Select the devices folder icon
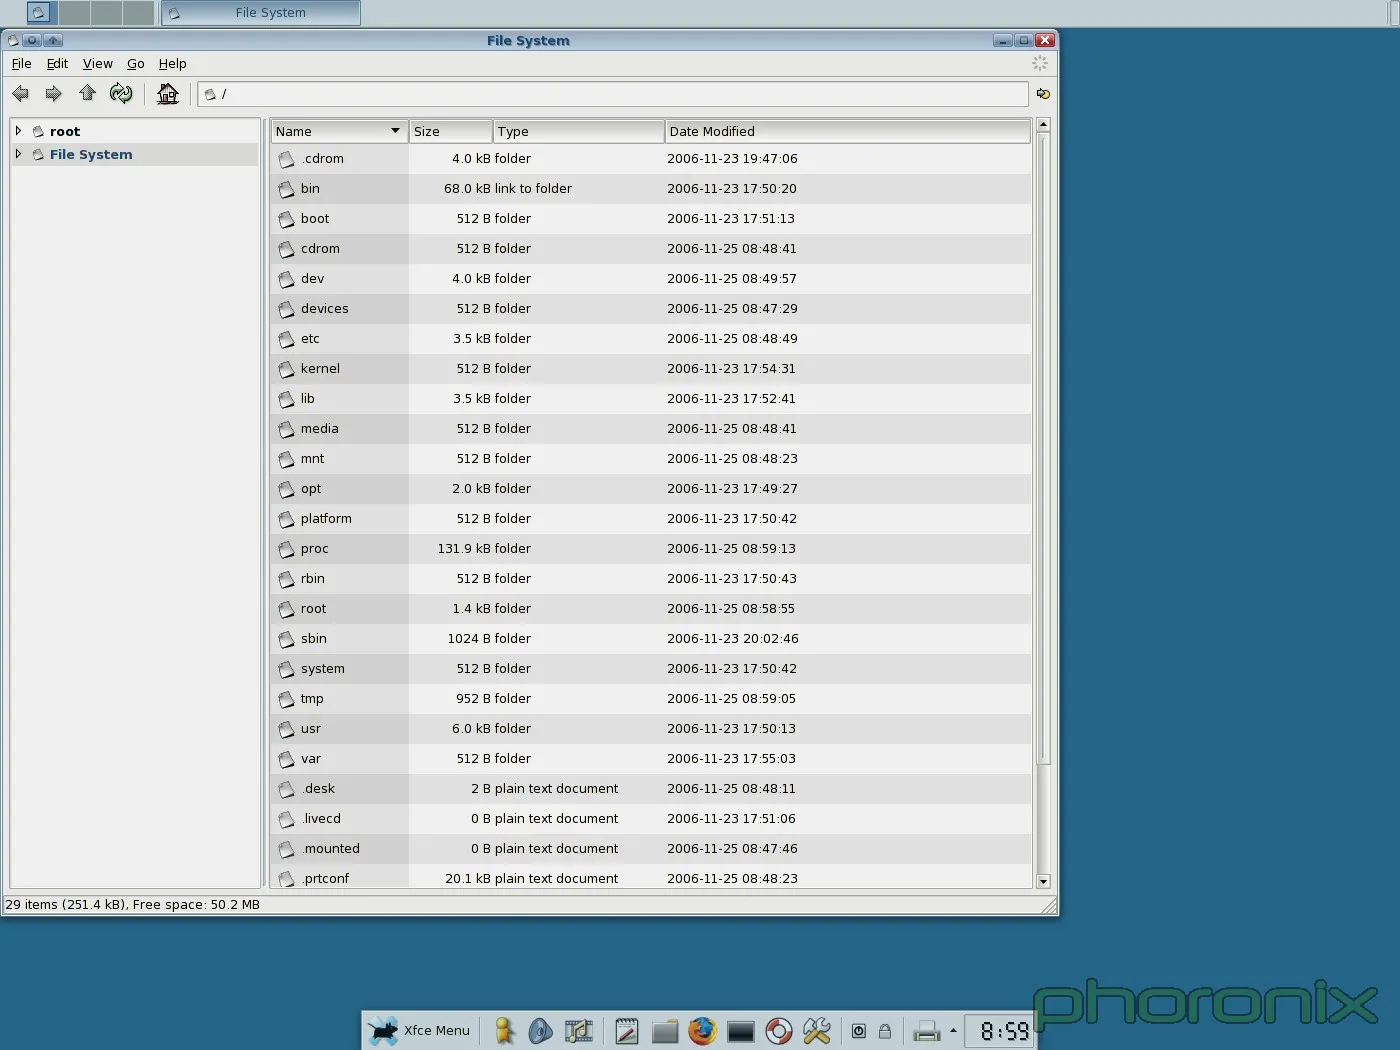The width and height of the screenshot is (1400, 1050). 287,309
